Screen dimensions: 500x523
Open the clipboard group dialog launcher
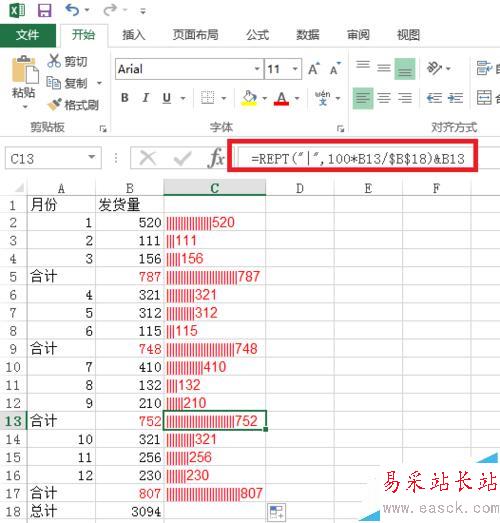pos(103,128)
